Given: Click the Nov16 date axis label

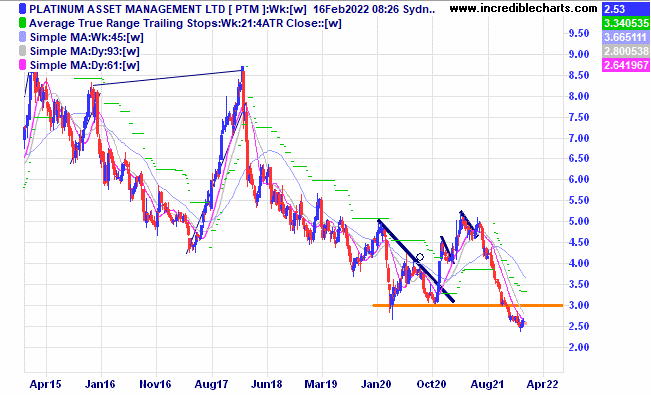Looking at the screenshot, I should pyautogui.click(x=155, y=384).
